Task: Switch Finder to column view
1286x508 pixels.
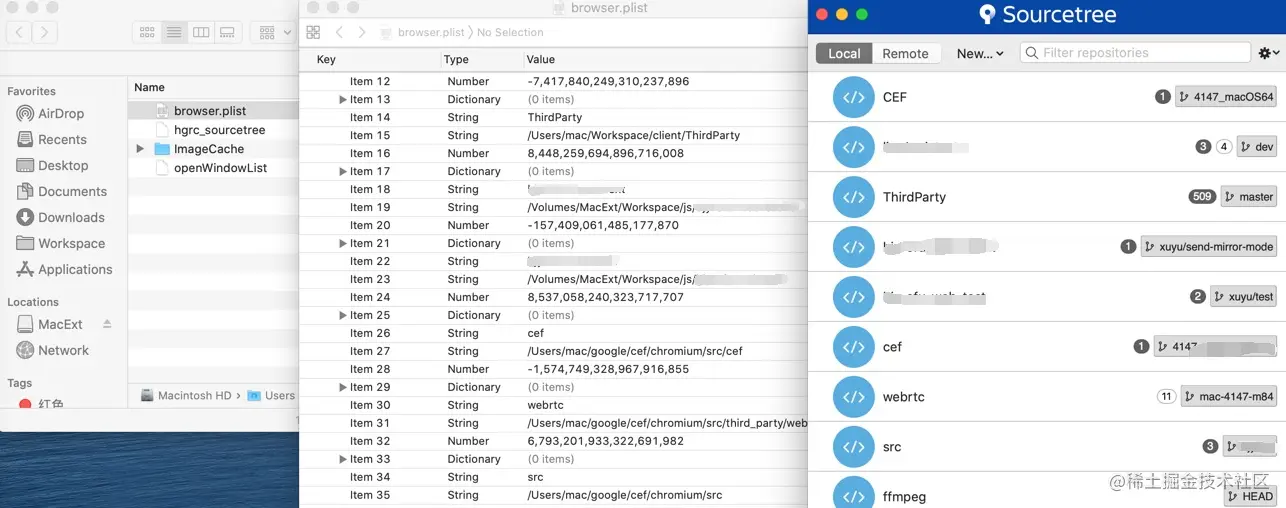Action: click(201, 32)
